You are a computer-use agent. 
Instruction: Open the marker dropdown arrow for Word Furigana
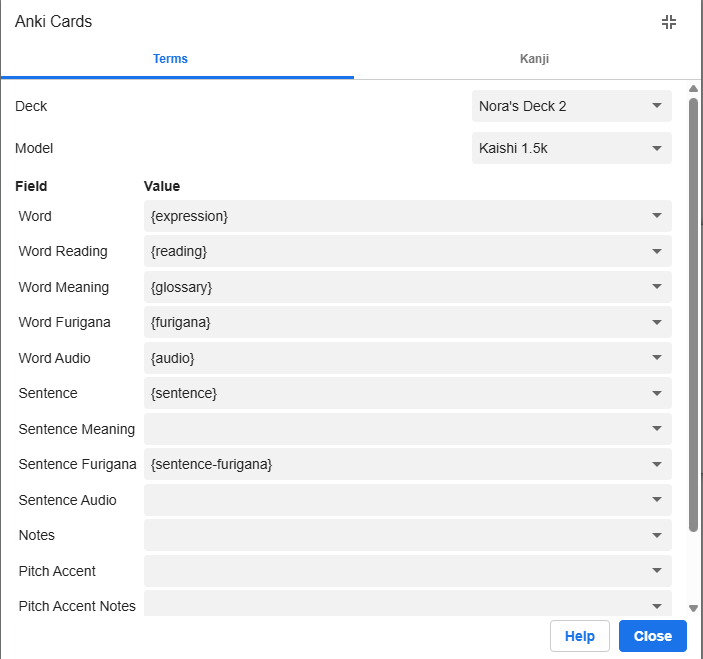pyautogui.click(x=657, y=322)
